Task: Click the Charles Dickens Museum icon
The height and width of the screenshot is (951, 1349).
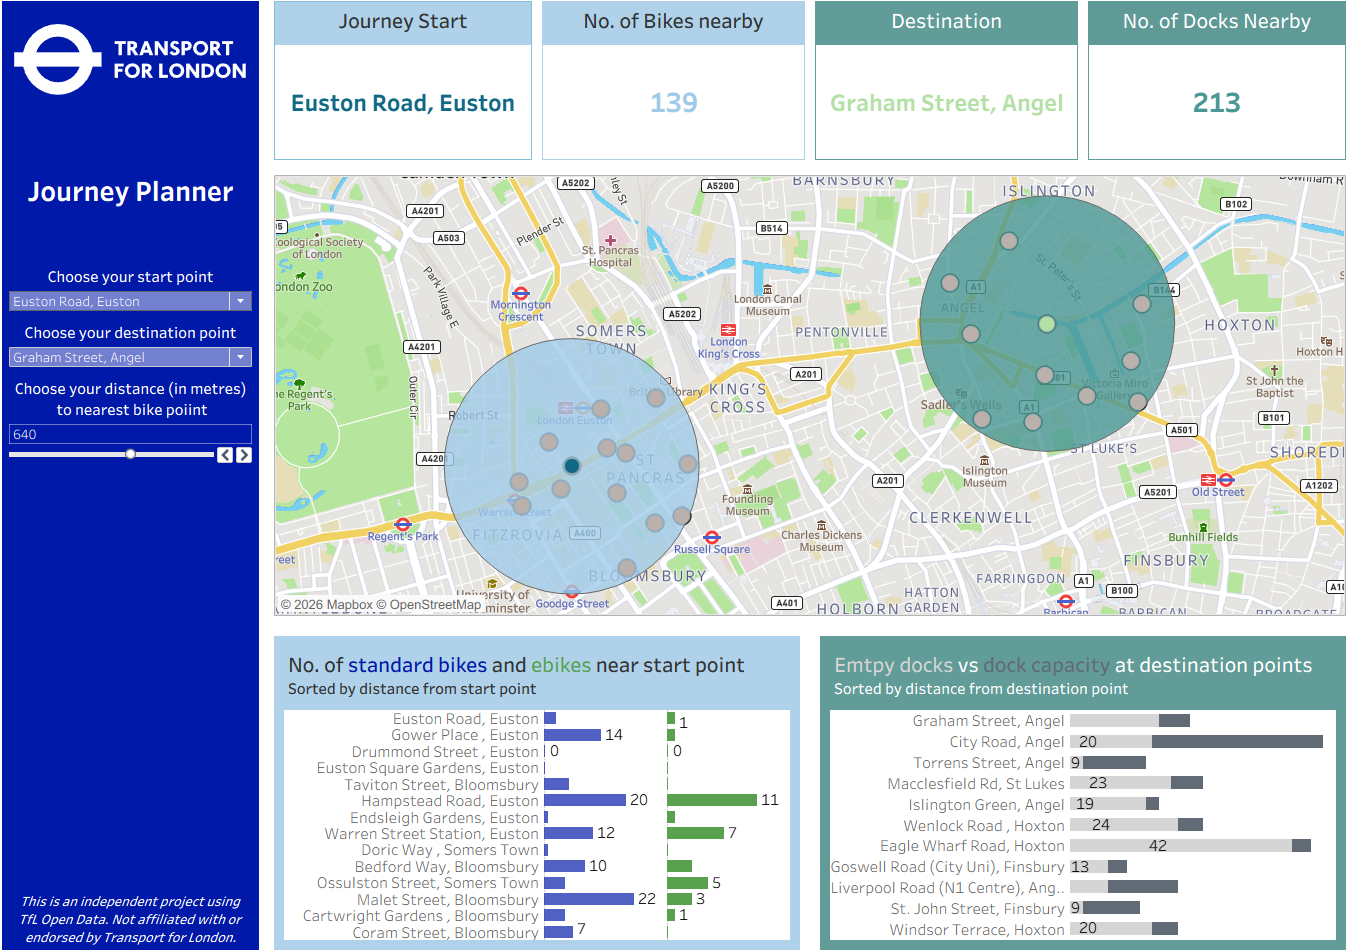Action: tap(821, 524)
